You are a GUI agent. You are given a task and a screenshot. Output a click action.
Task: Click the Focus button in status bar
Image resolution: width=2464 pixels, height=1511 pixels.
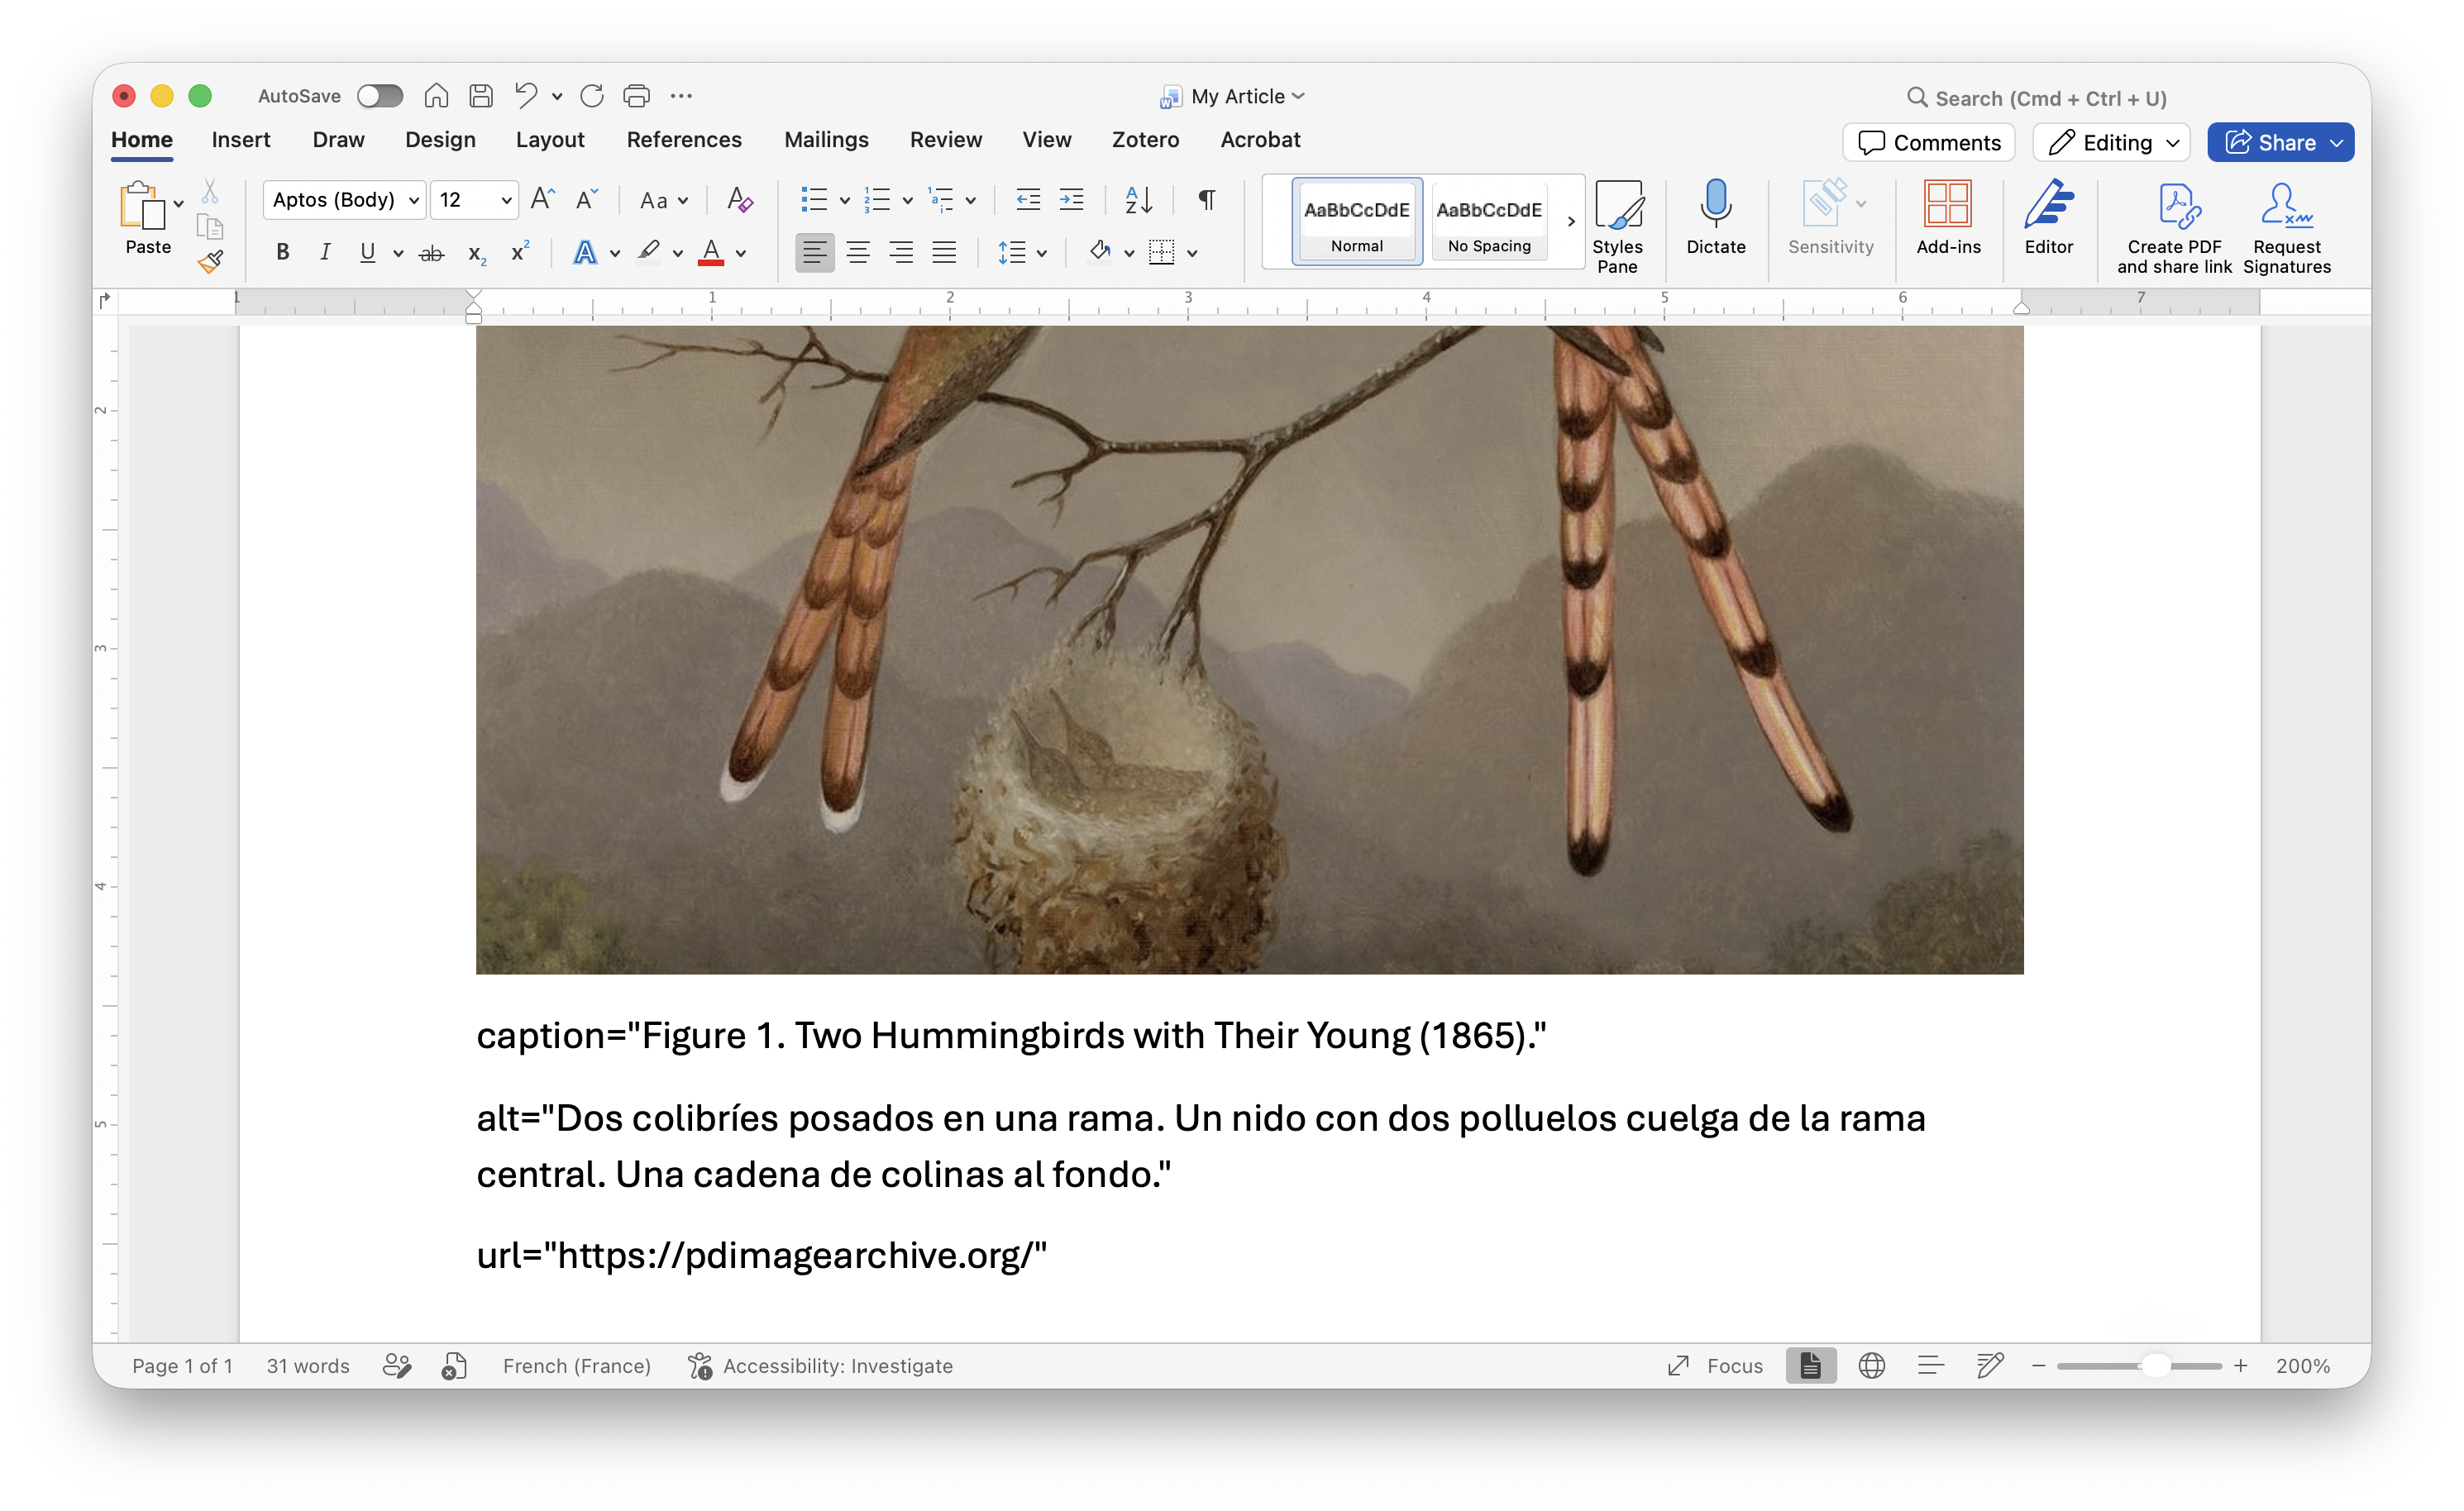pyautogui.click(x=1716, y=1366)
